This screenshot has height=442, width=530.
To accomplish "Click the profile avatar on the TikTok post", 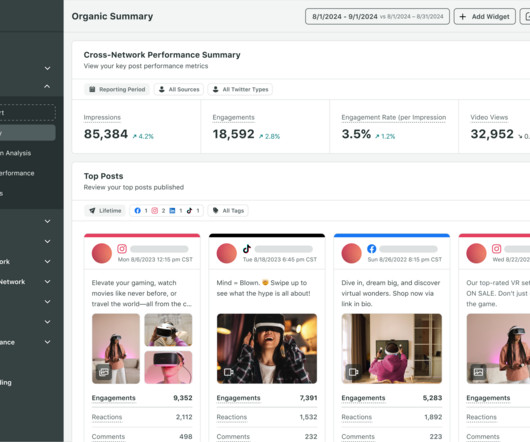I will click(x=226, y=253).
